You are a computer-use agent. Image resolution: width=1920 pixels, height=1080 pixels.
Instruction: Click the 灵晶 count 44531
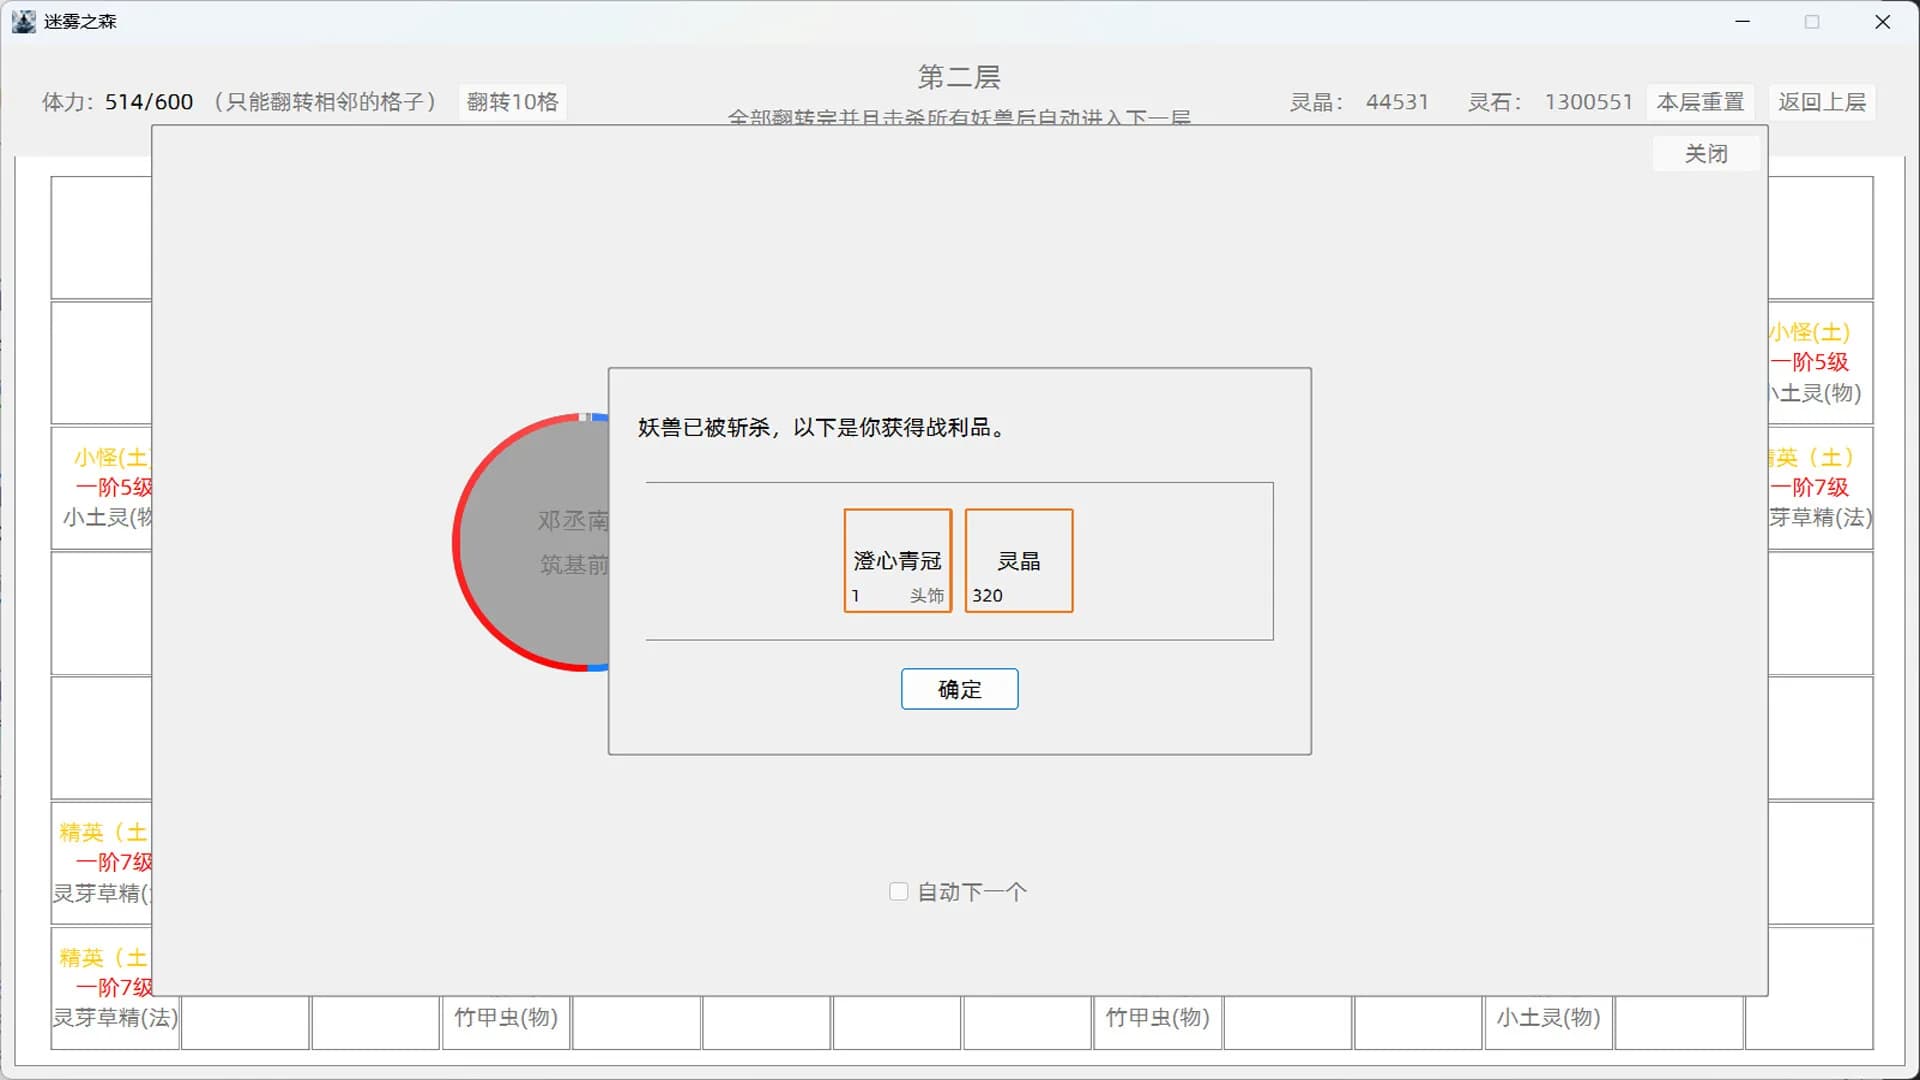coord(1397,102)
